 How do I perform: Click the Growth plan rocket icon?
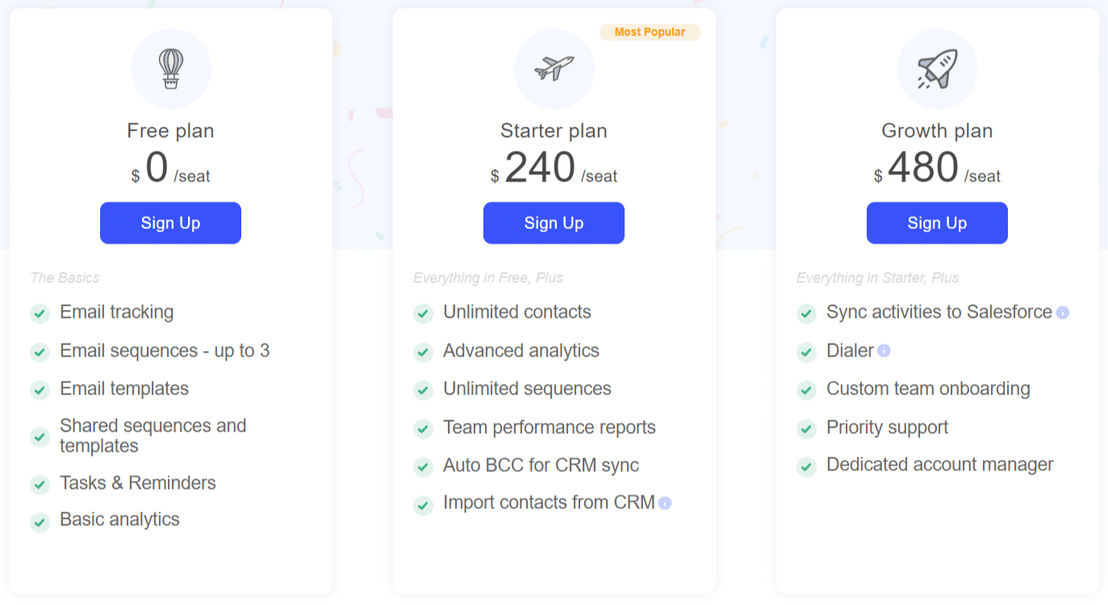[937, 69]
